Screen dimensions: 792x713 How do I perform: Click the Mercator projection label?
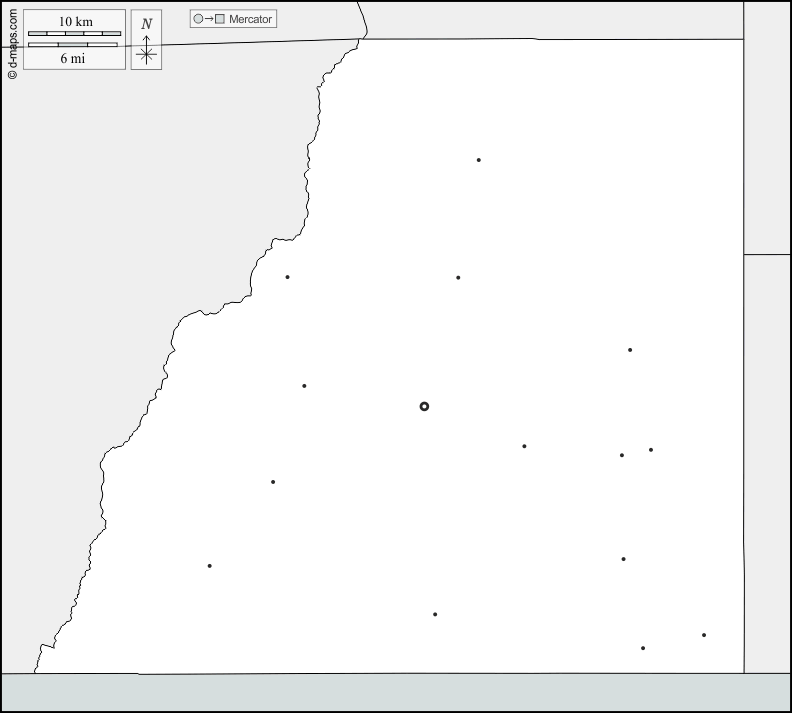point(250,19)
